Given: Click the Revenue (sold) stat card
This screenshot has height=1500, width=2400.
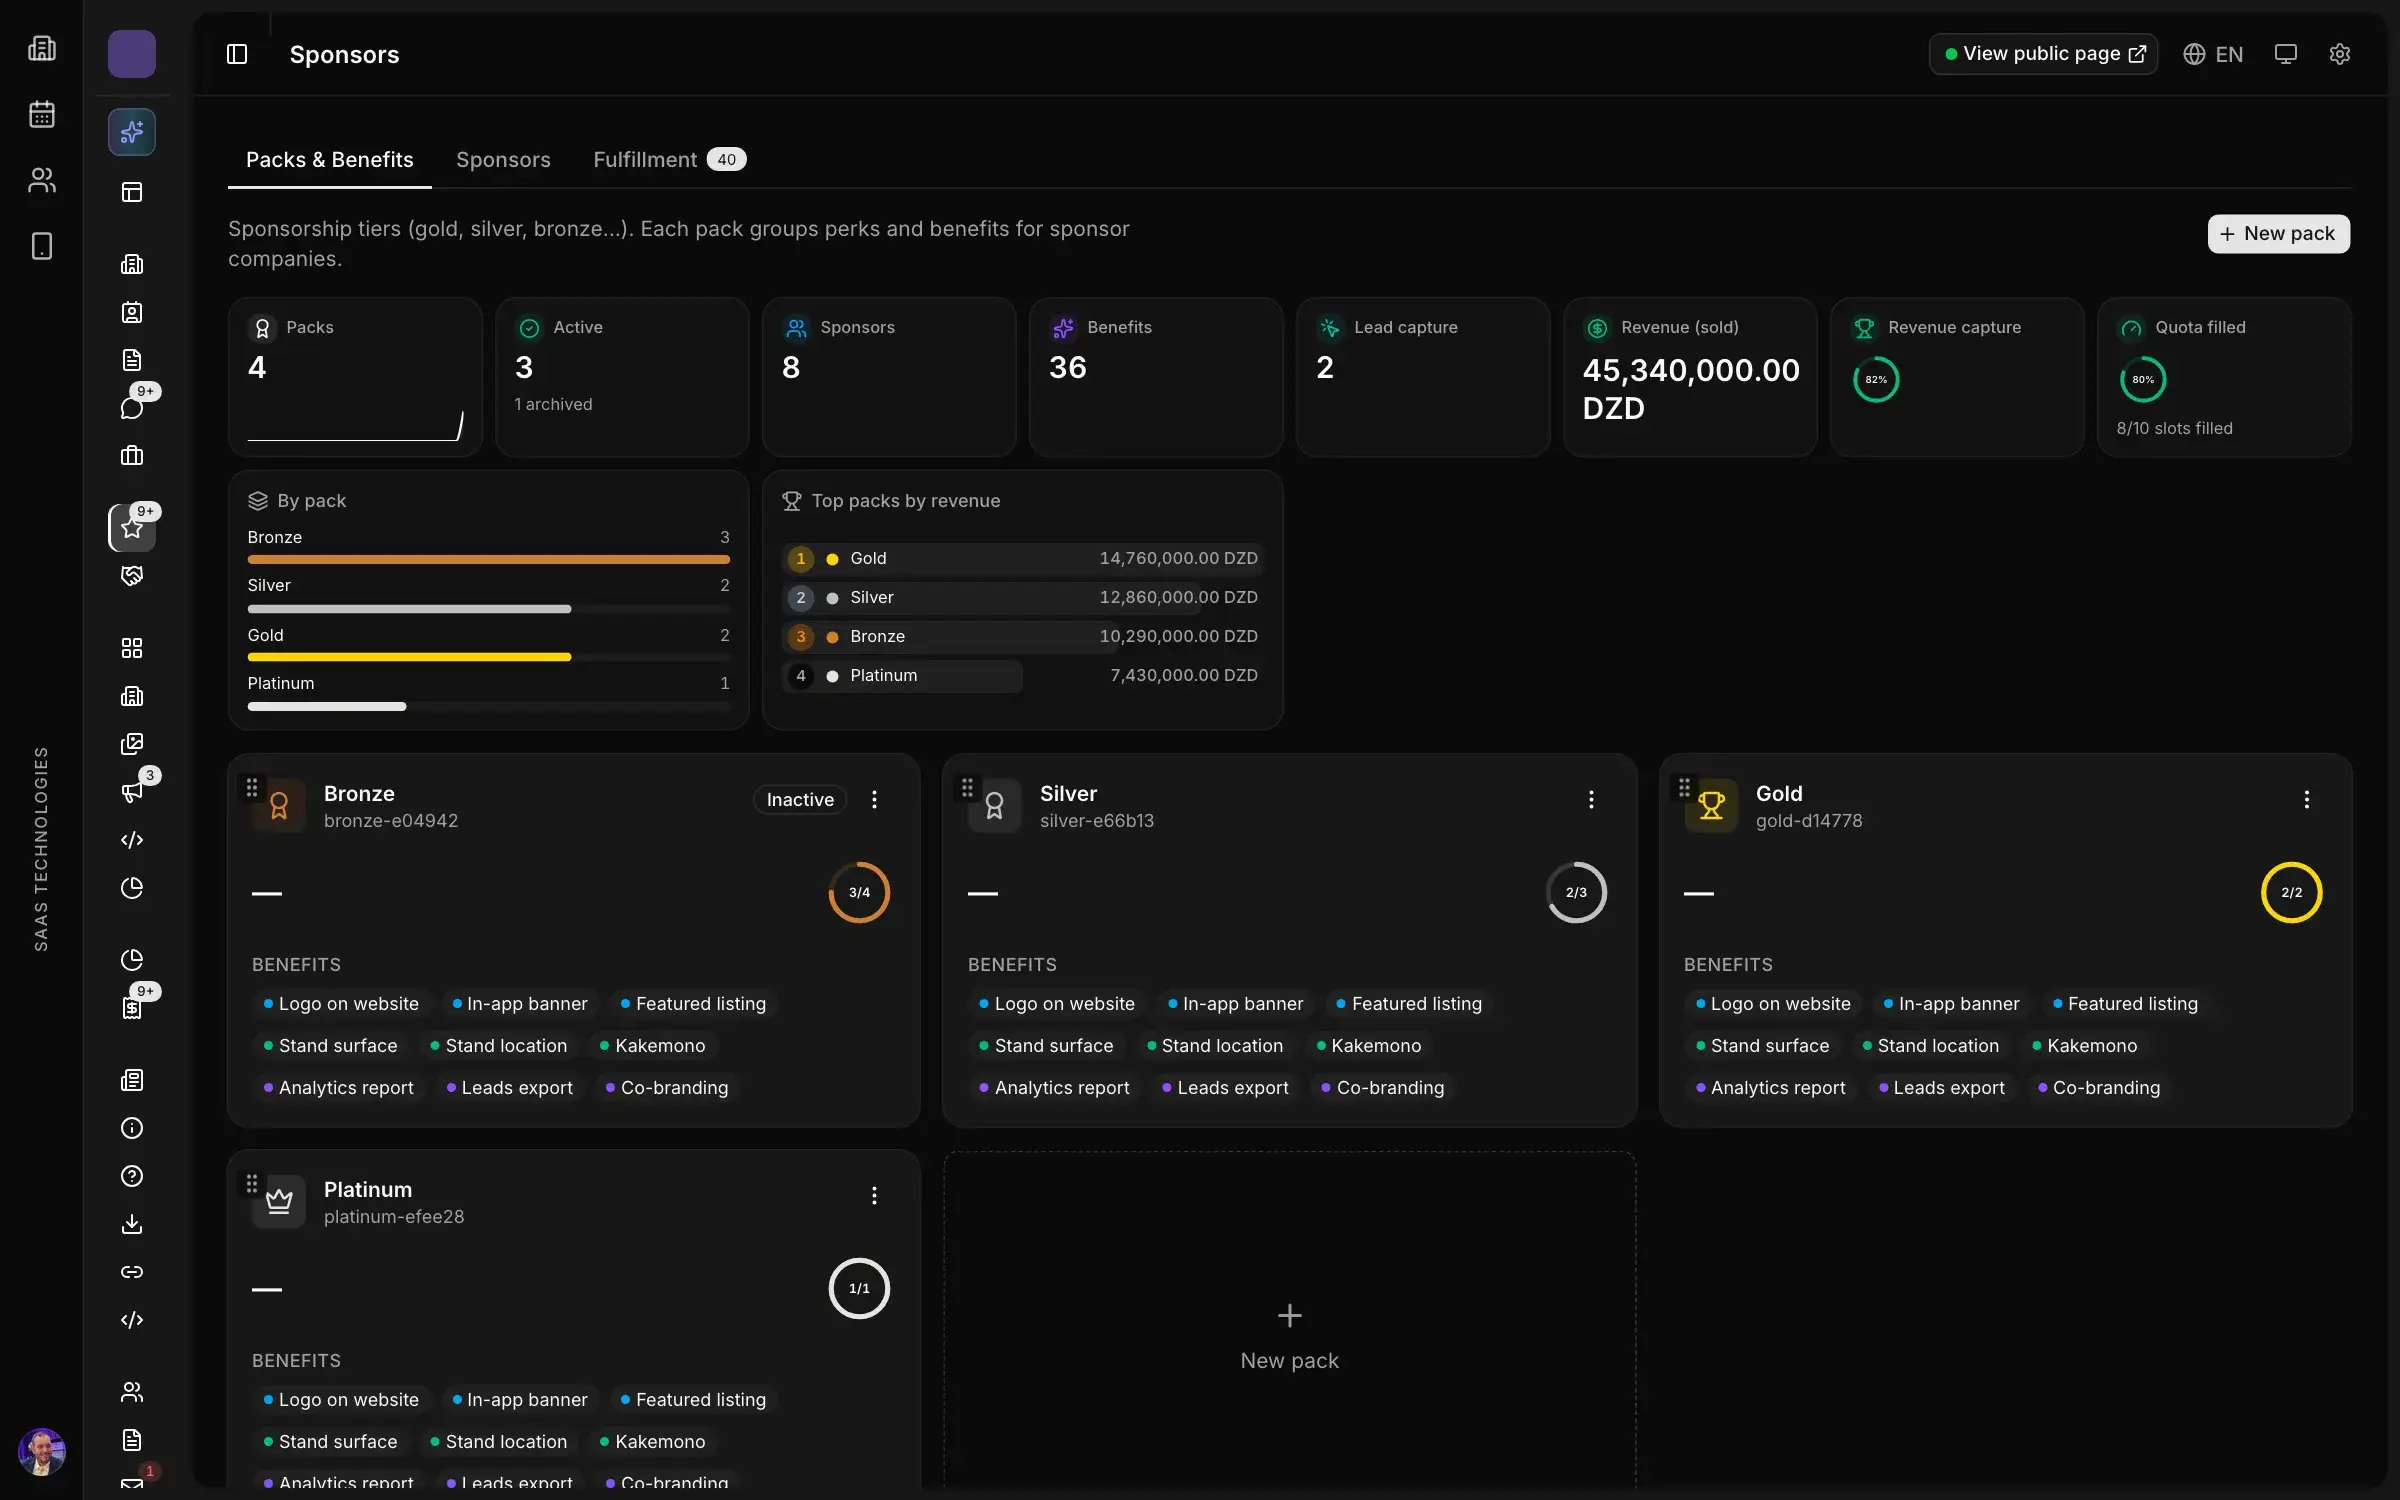Looking at the screenshot, I should pos(1690,377).
